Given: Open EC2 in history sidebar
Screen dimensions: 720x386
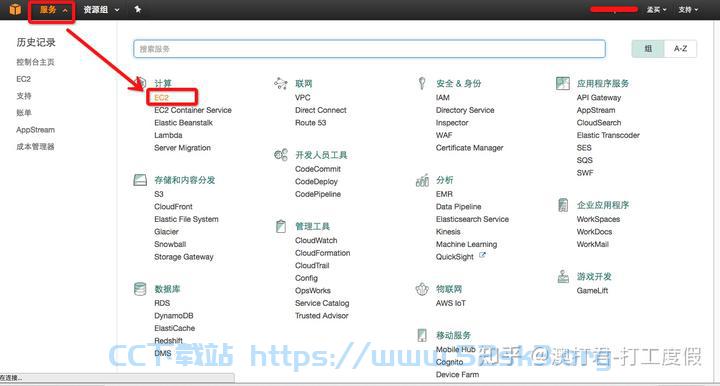Looking at the screenshot, I should [x=23, y=79].
